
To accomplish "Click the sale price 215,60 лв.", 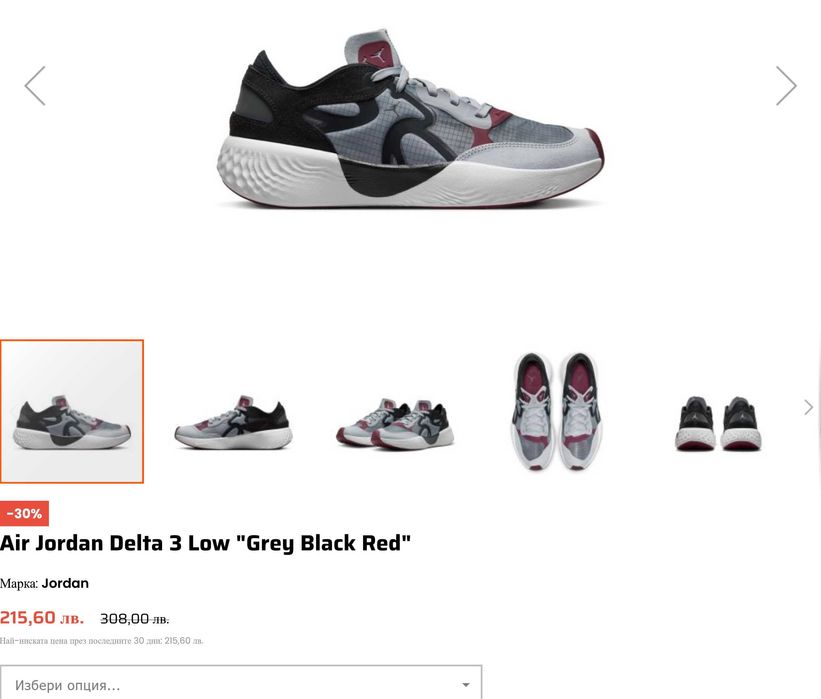I will 42,618.
